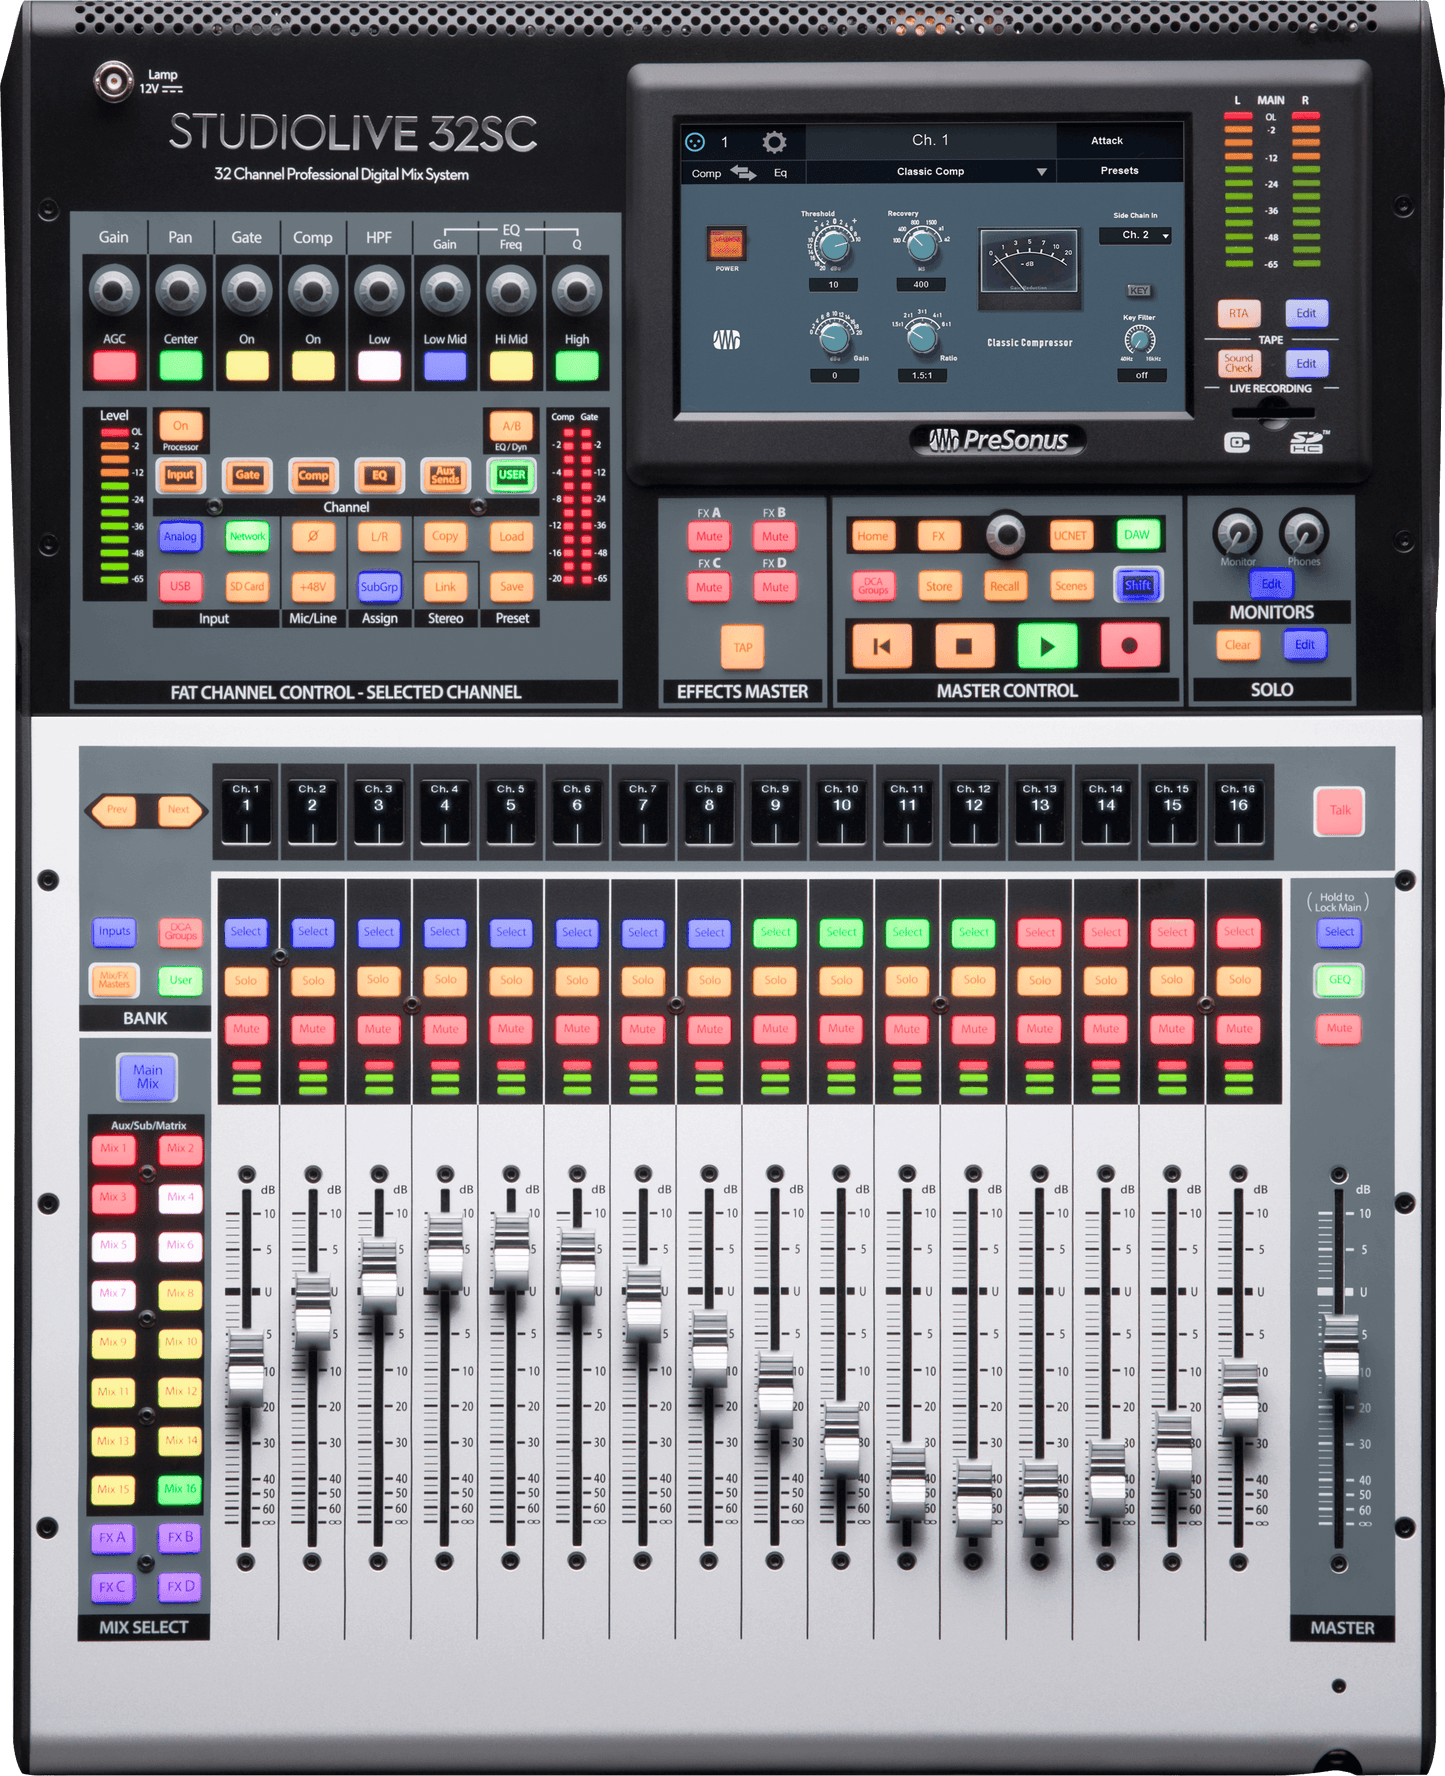Open the gear settings icon on the touchscreen

pos(774,142)
